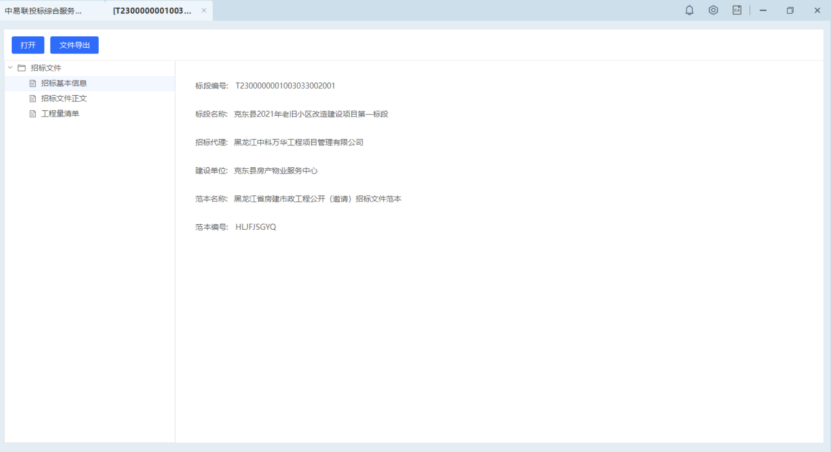Open the notifications bell icon
Viewport: 831px width, 452px height.
(689, 10)
